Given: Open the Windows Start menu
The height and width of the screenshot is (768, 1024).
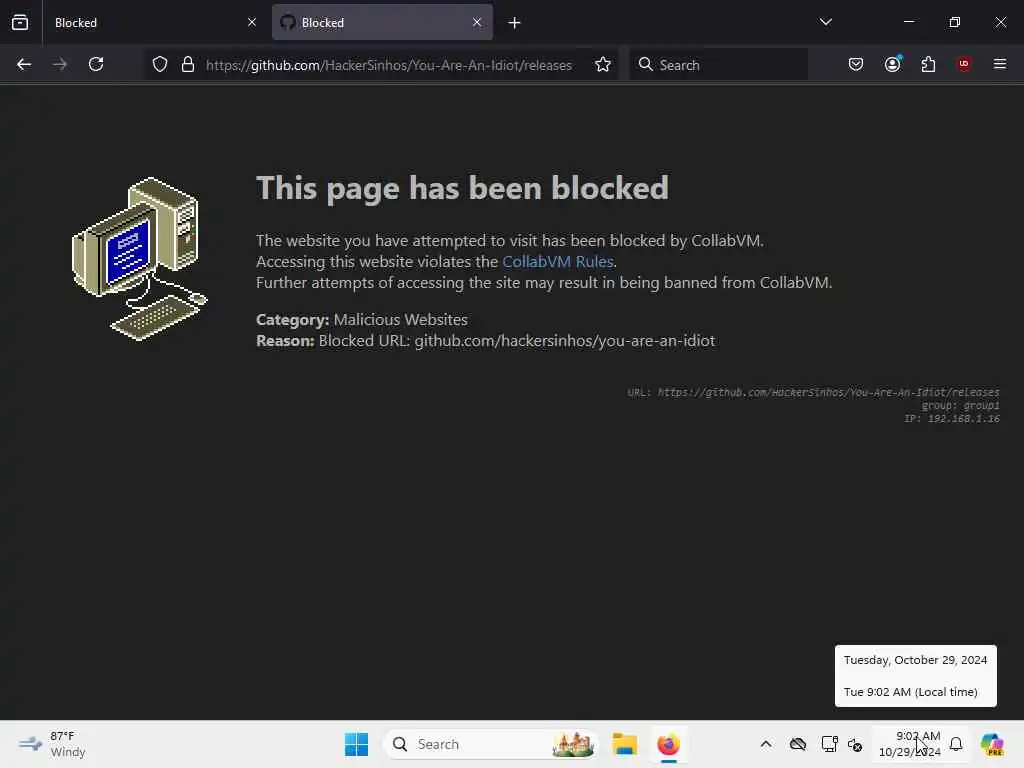Looking at the screenshot, I should (x=357, y=744).
